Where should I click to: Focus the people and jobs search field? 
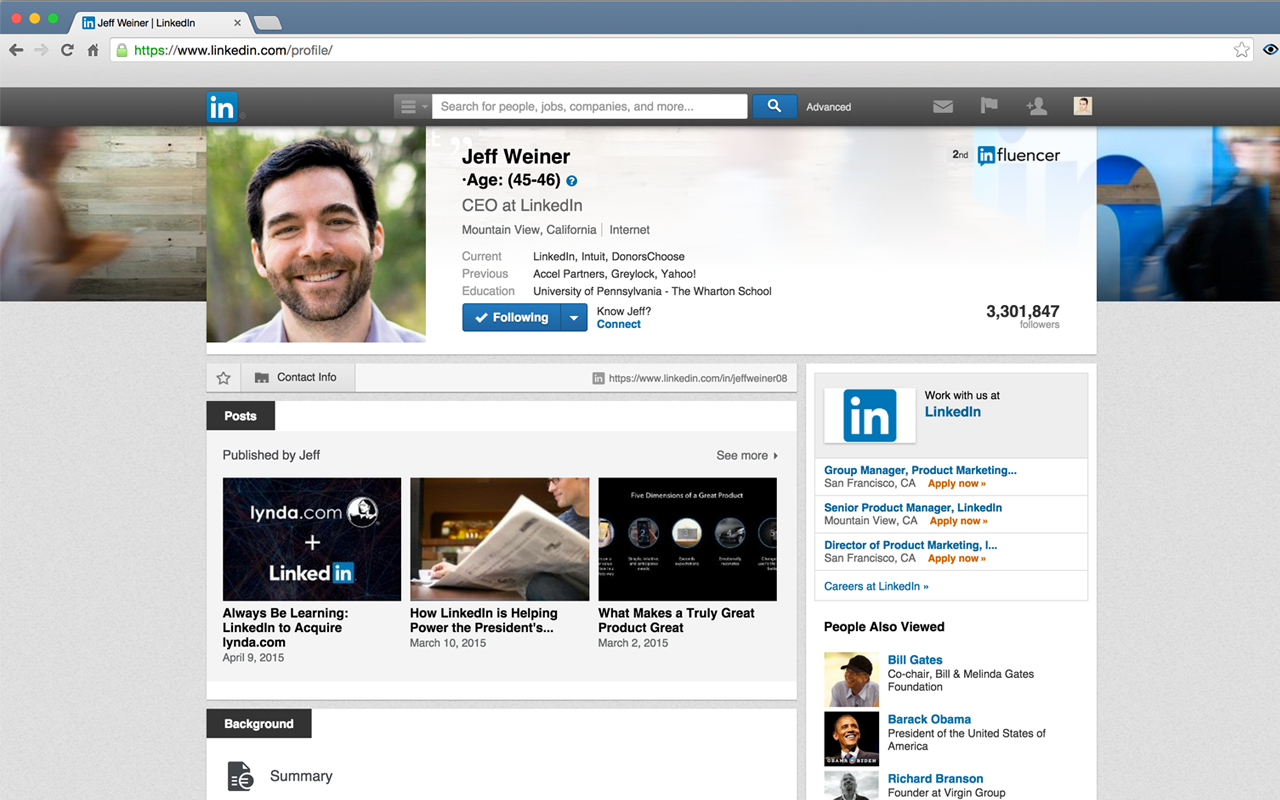[590, 106]
